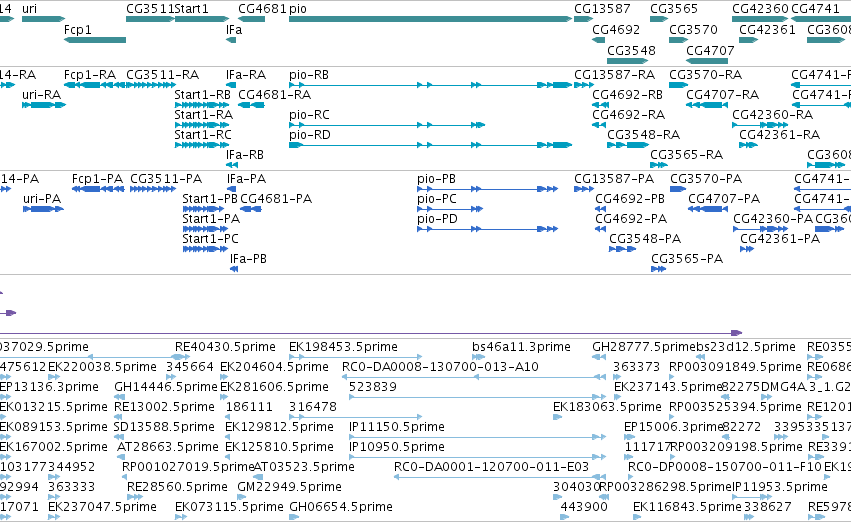Open protein pio-PD label
The image size is (851, 522).
pyautogui.click(x=437, y=219)
